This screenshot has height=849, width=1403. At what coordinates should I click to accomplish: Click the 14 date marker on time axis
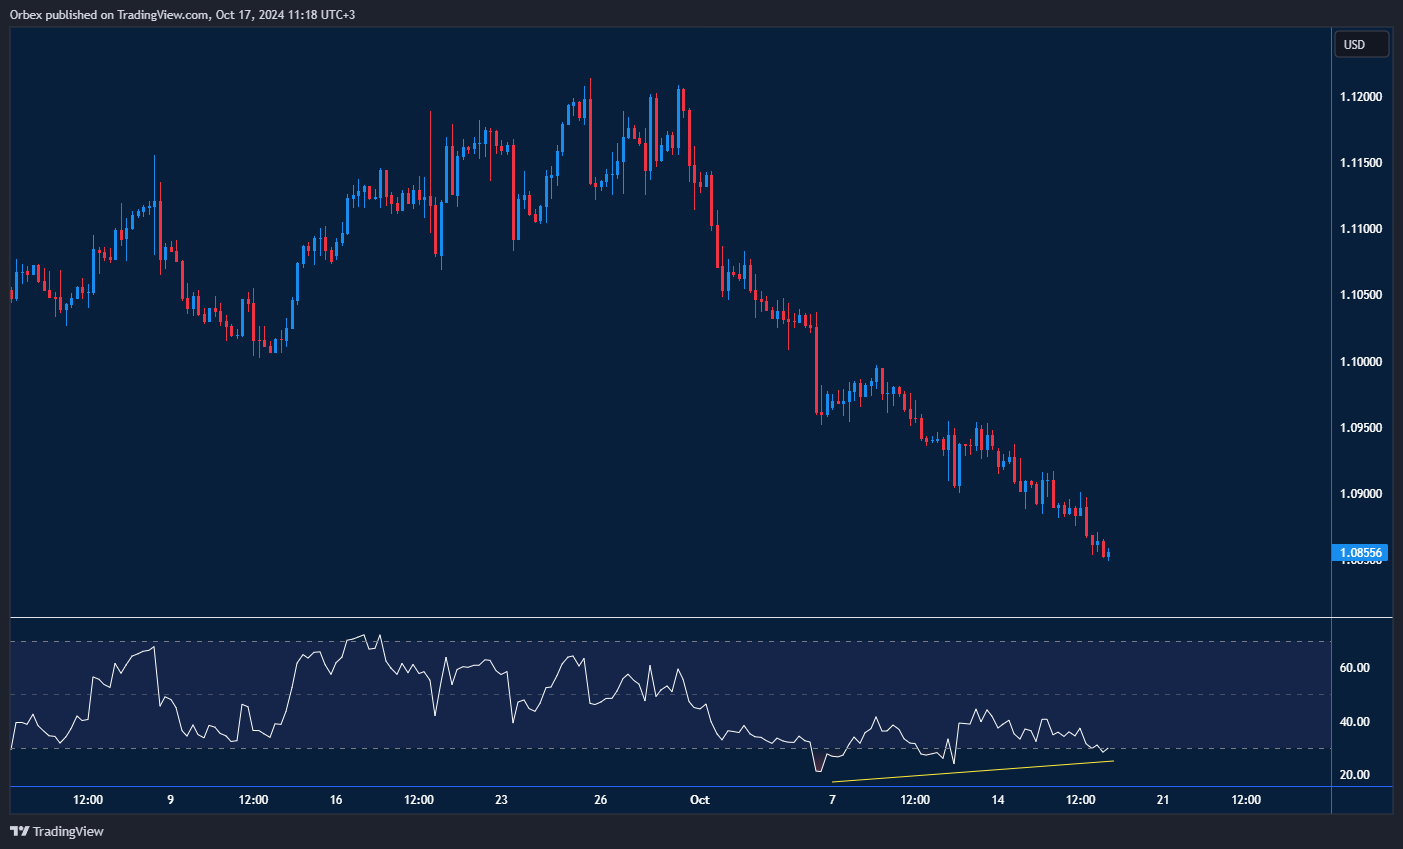[998, 800]
